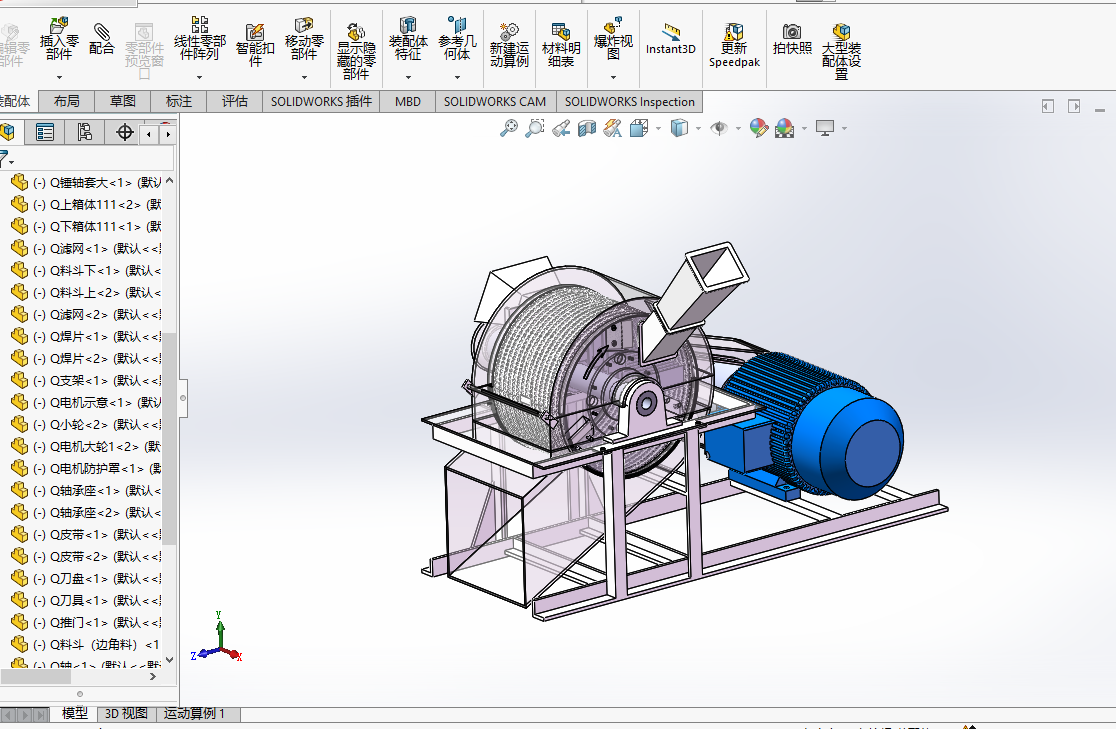Select Q刀盘<1> component in tree

[87, 578]
